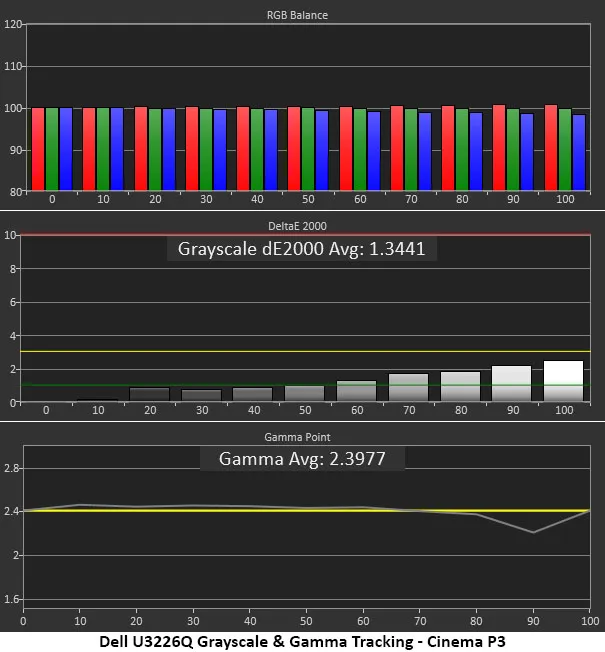Select the DeltaE 2000 bar at 90

click(512, 384)
